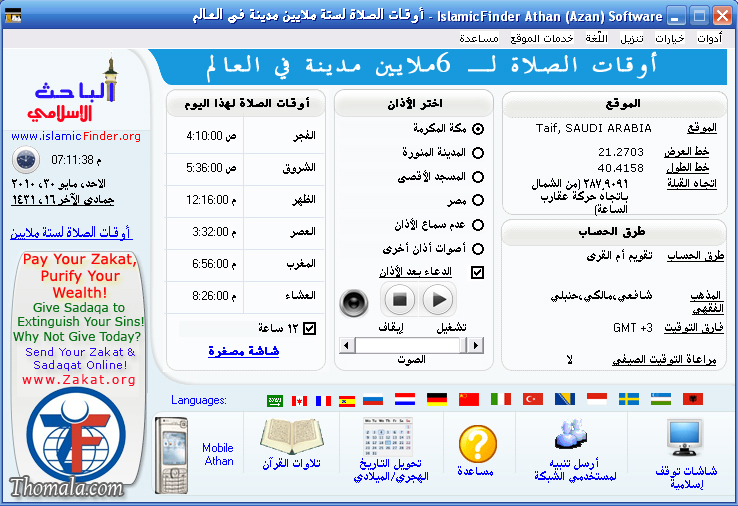Open Quran recitations book icon
The image size is (738, 506).
coord(292,436)
